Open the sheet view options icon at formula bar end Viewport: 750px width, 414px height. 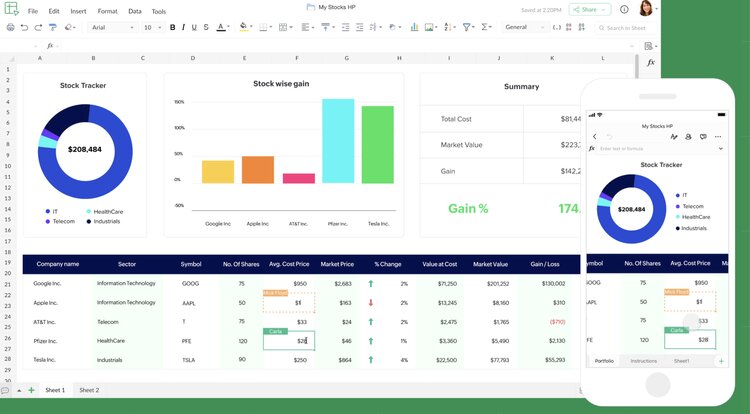point(650,46)
